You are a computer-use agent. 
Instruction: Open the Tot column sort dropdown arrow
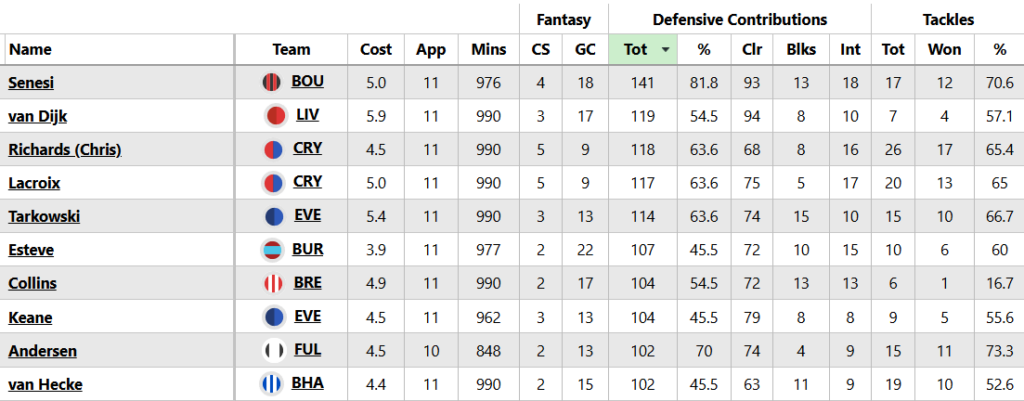click(x=666, y=49)
